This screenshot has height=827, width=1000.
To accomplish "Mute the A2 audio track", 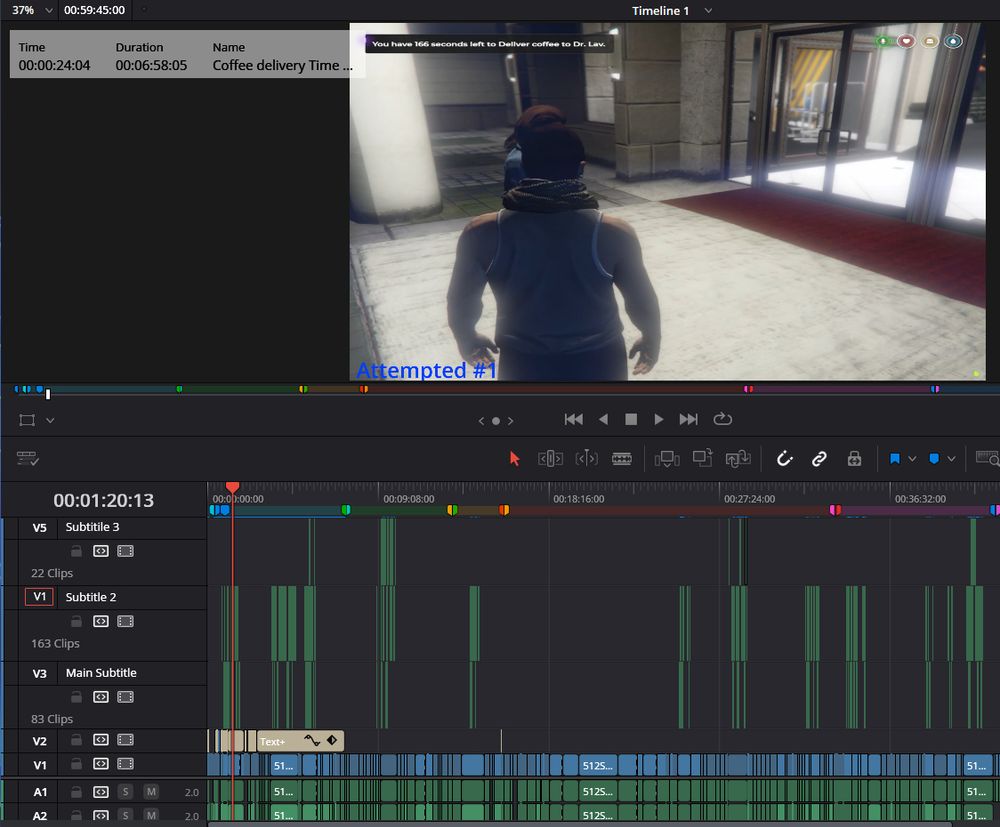I will coord(151,815).
